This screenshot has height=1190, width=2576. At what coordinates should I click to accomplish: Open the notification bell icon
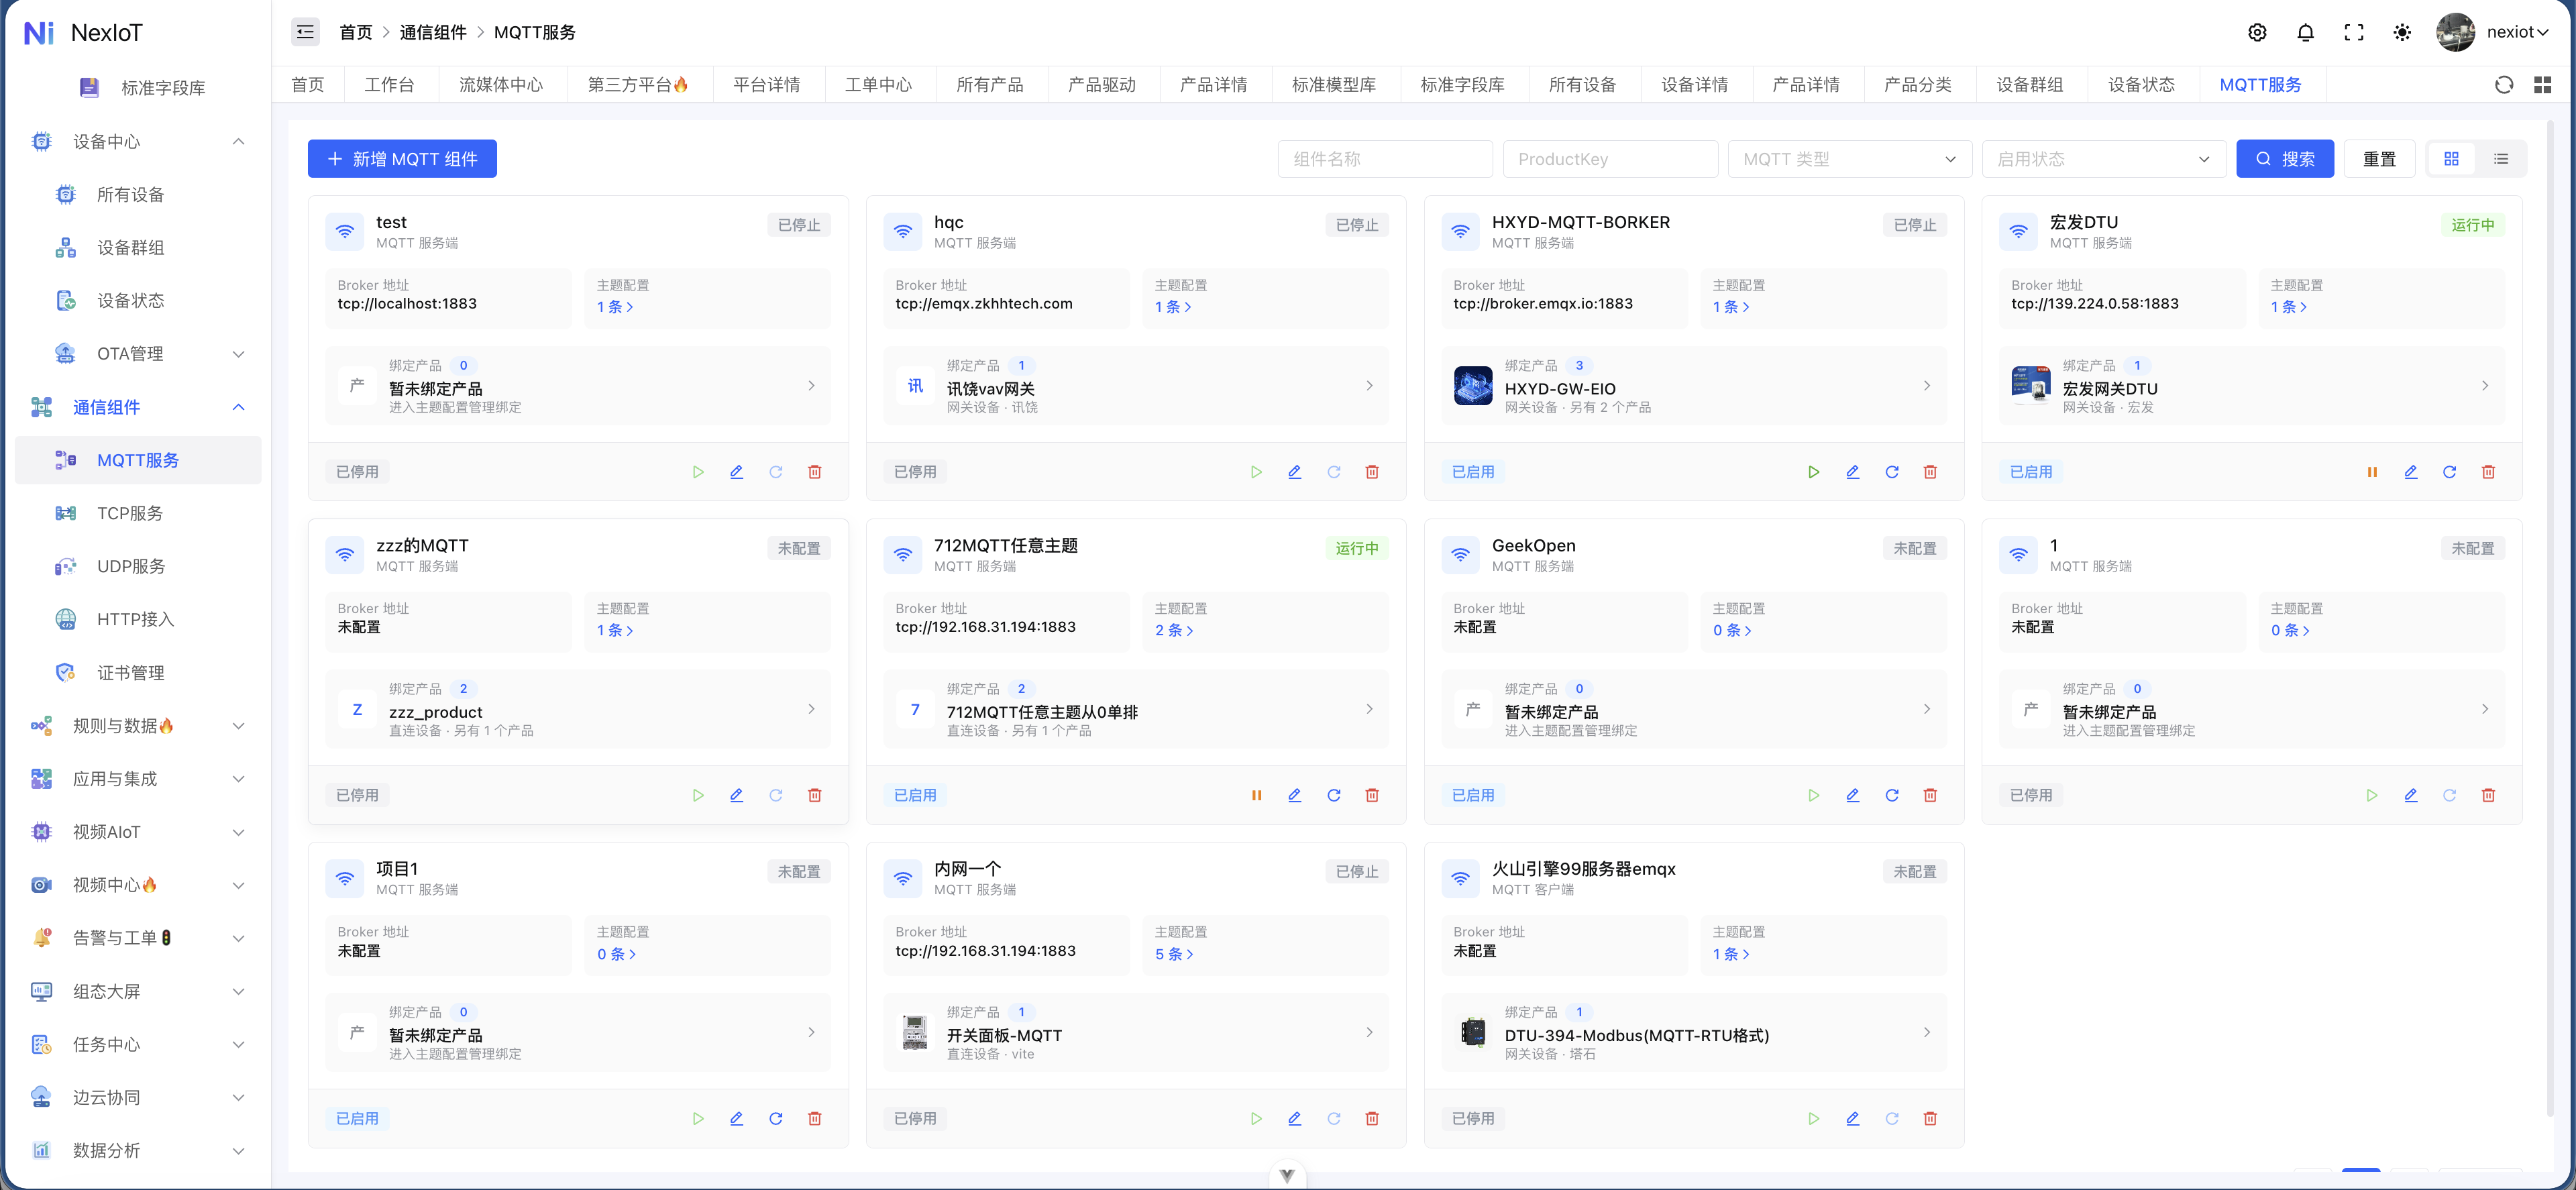click(2305, 32)
